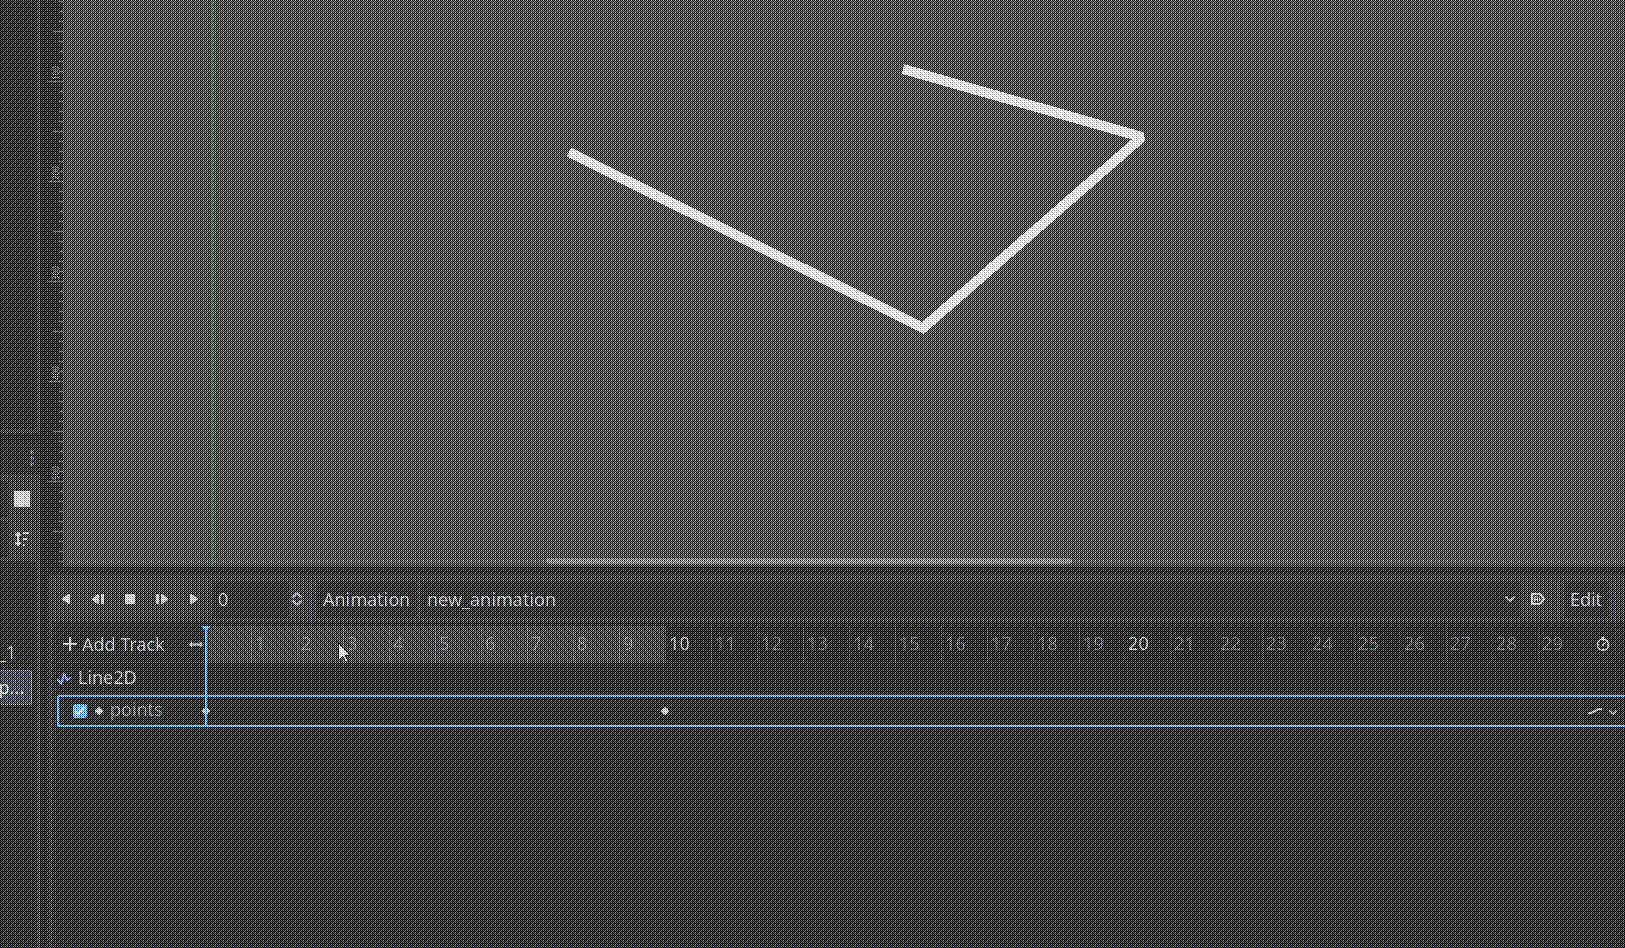The image size is (1625, 948).
Task: Click the vertical dots handle above the left sidebar
Action: point(32,456)
